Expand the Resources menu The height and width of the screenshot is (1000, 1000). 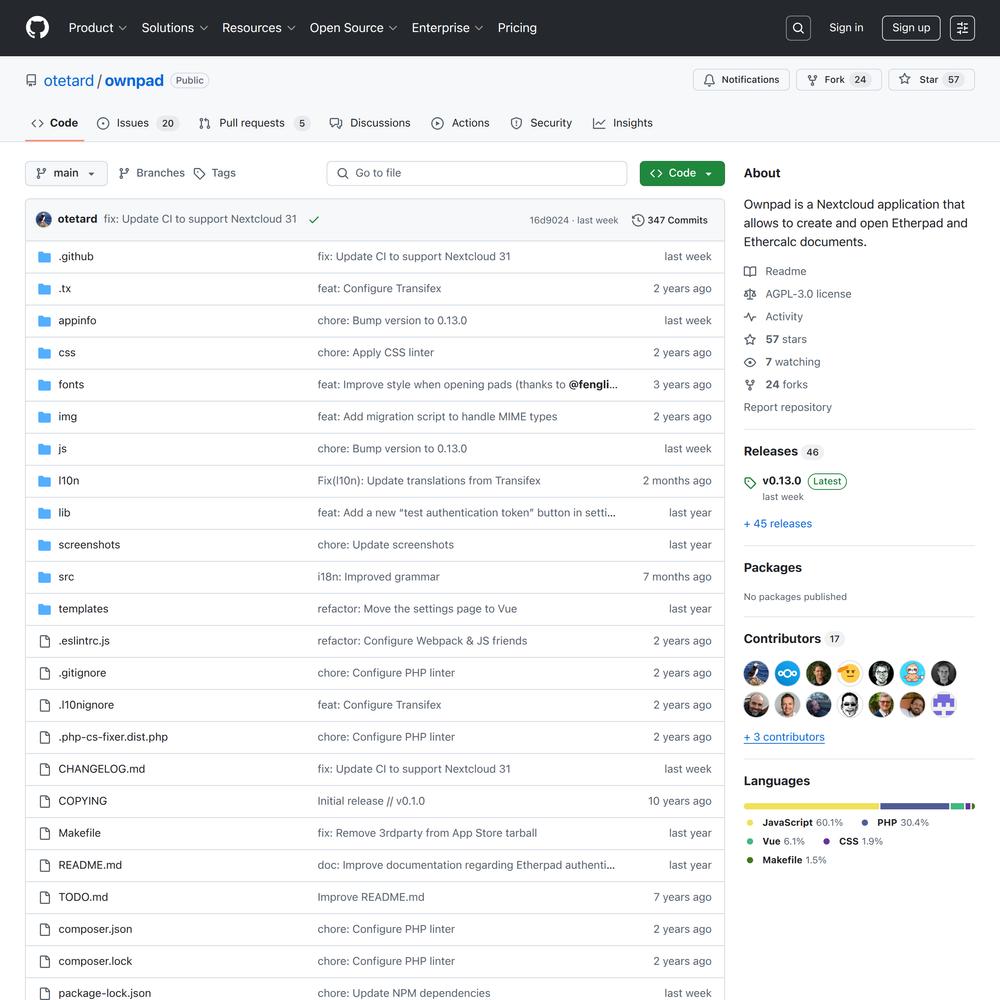pyautogui.click(x=258, y=28)
